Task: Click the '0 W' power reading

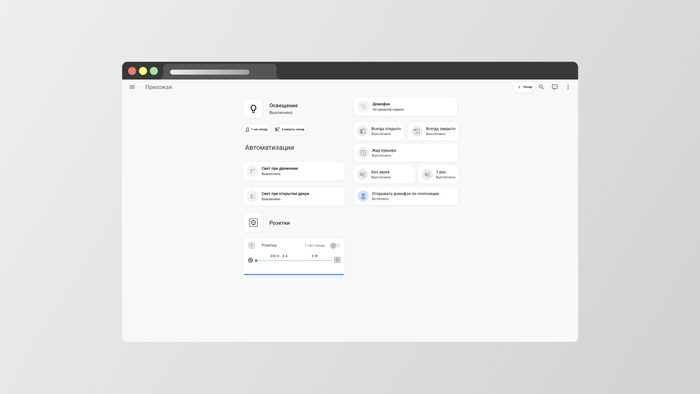Action: [314, 256]
